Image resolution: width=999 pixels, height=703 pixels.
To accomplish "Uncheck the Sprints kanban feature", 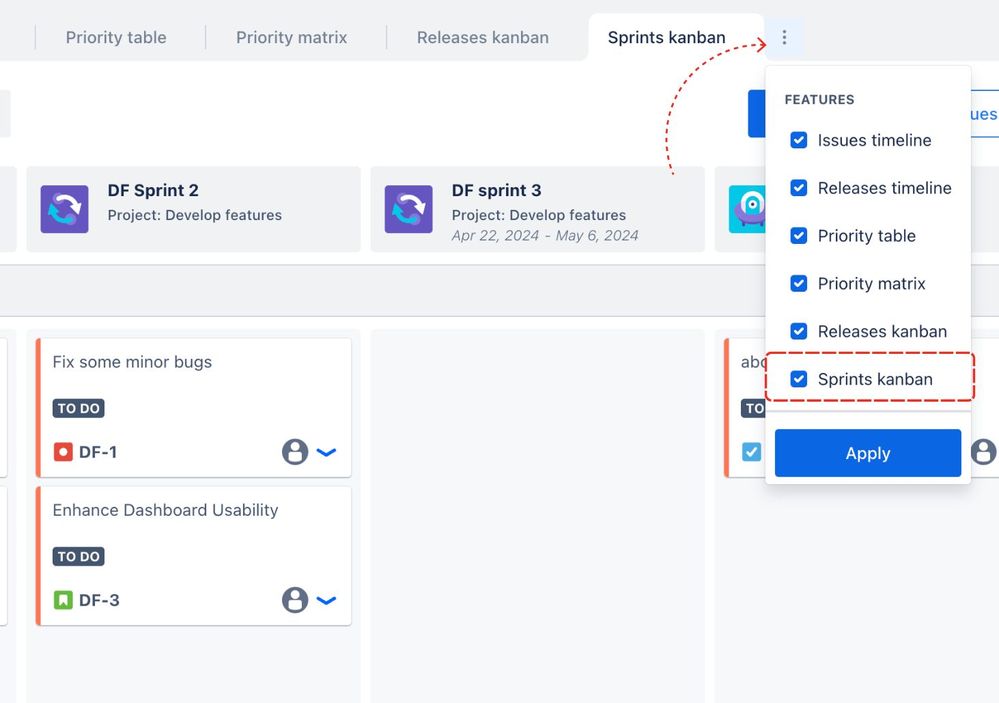I will (799, 379).
